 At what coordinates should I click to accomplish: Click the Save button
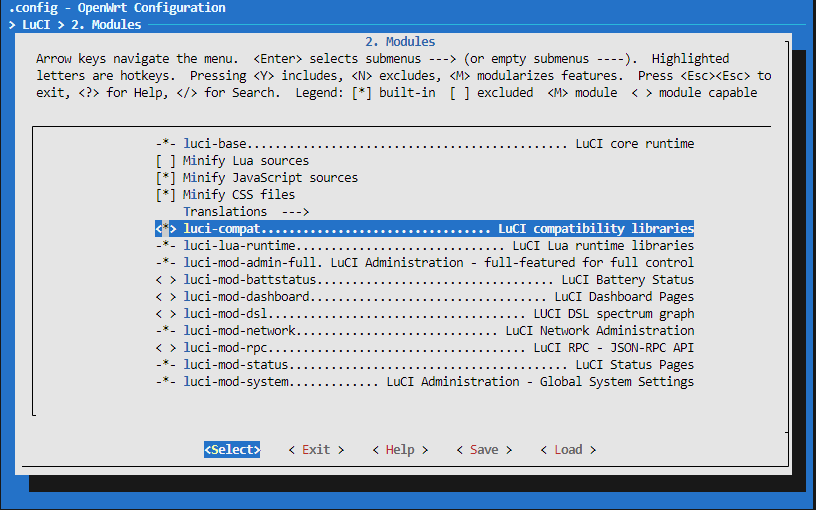point(484,450)
